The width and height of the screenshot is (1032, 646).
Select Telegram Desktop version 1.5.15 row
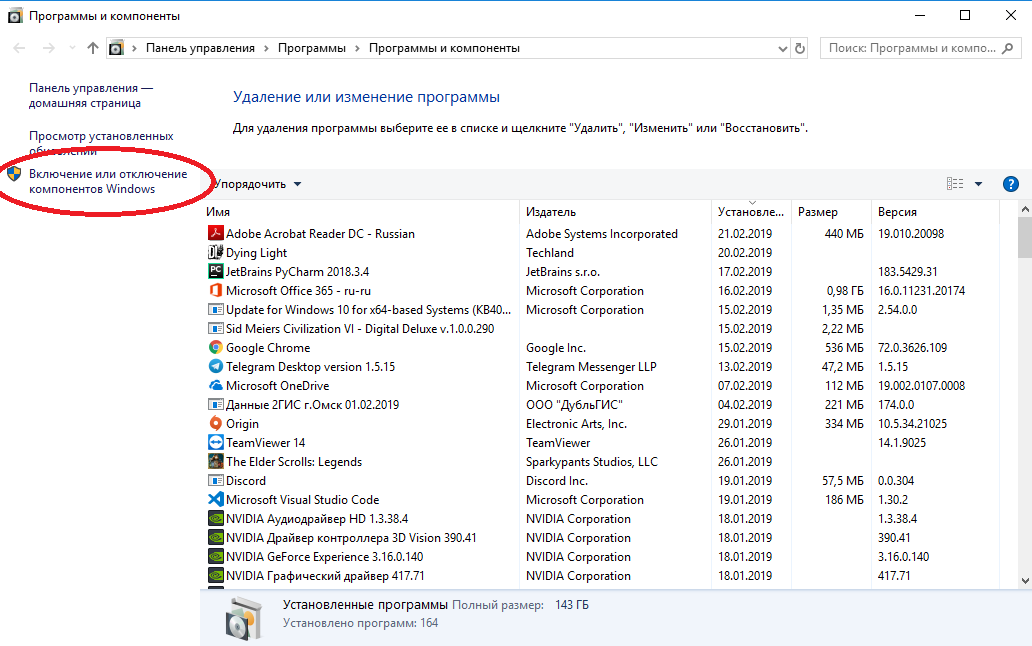tap(602, 366)
